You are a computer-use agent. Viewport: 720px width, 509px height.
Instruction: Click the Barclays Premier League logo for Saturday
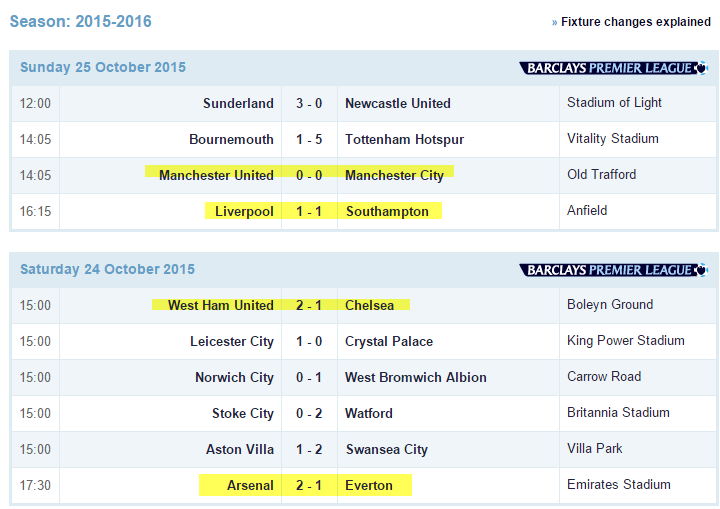pos(613,270)
